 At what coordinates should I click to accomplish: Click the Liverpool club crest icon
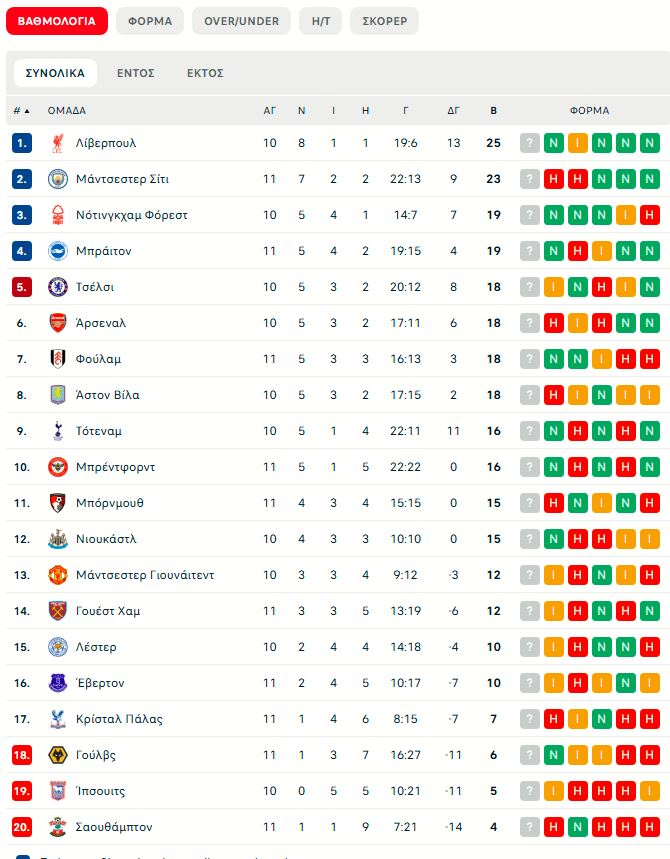coord(57,143)
